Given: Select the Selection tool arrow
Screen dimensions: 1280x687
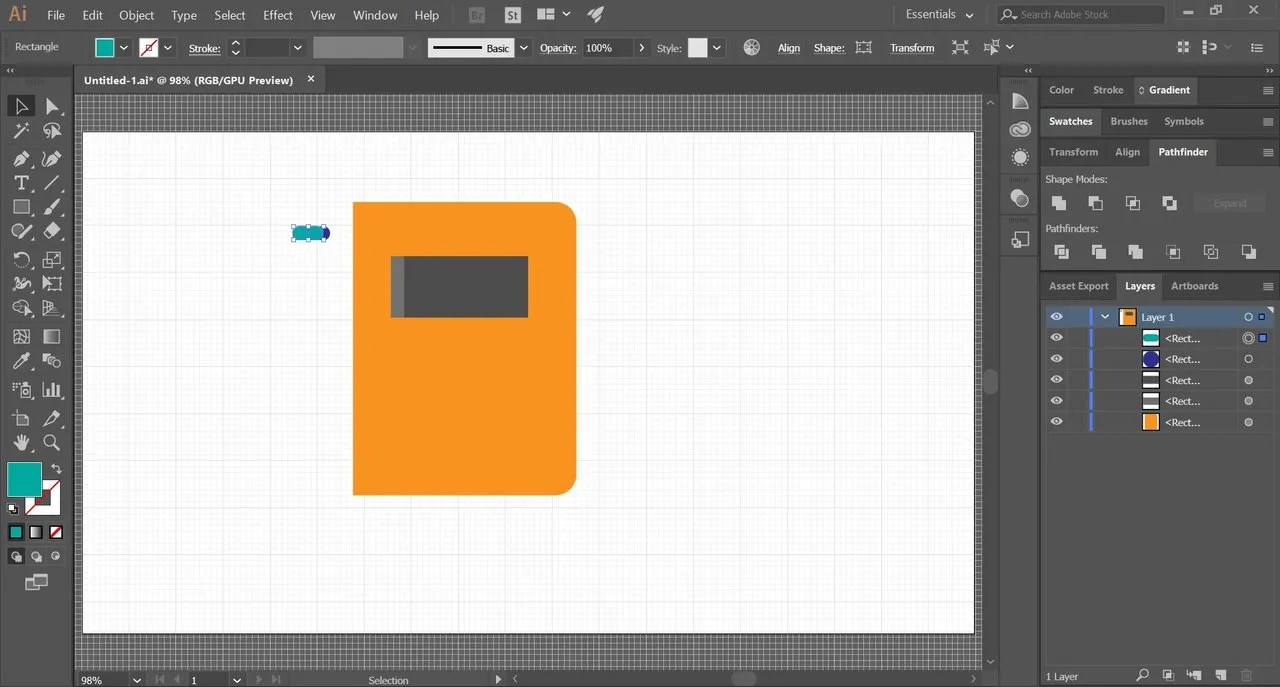Looking at the screenshot, I should [21, 106].
